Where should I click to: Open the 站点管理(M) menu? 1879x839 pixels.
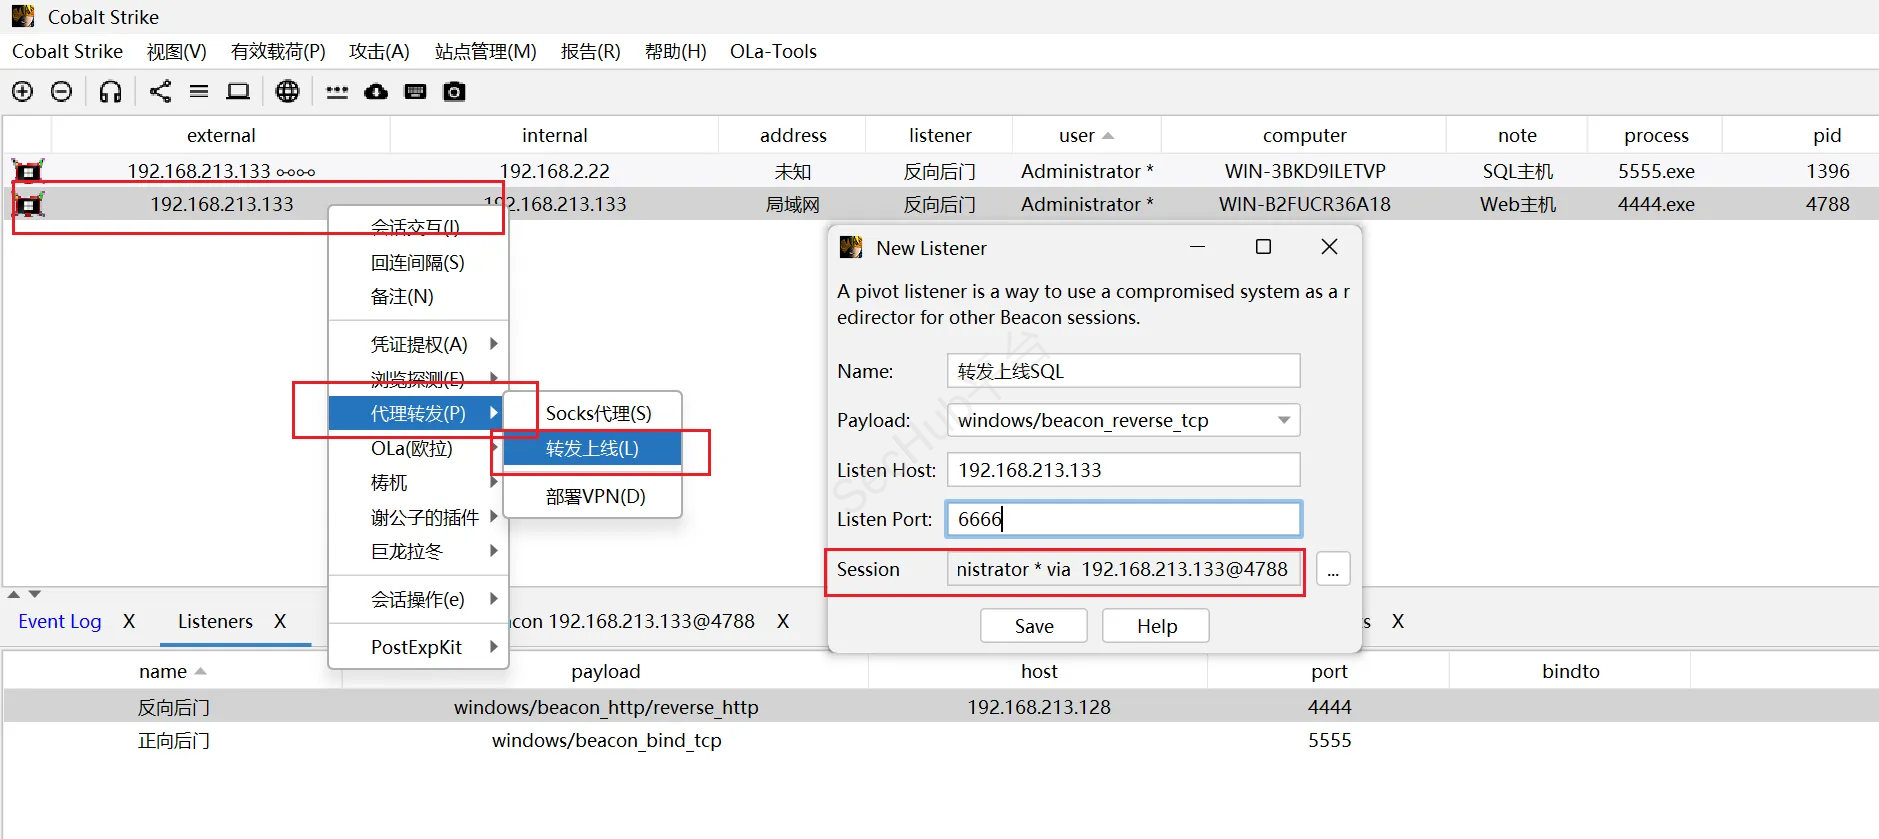[x=485, y=51]
